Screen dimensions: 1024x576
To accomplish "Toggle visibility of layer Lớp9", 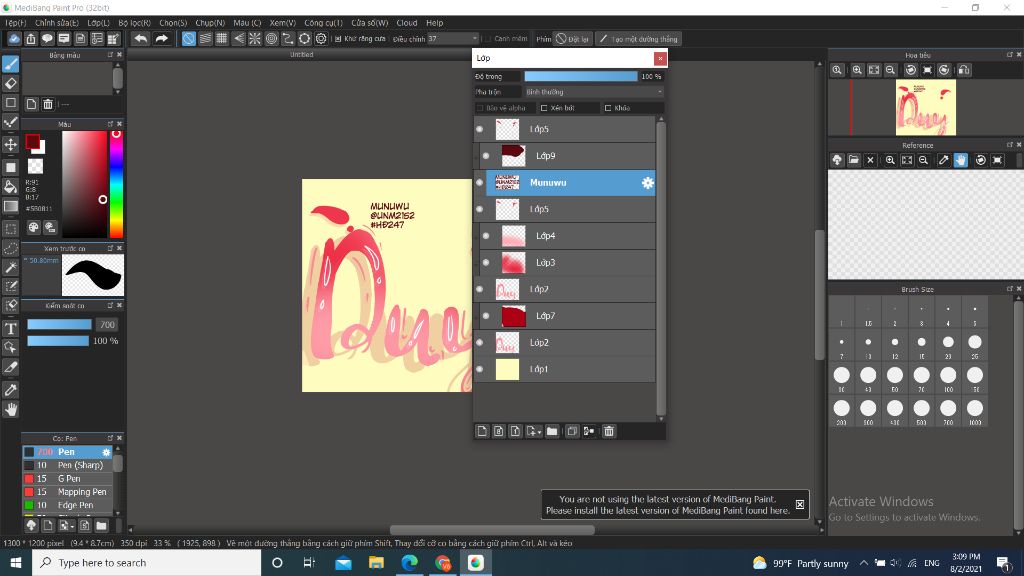I will point(486,156).
